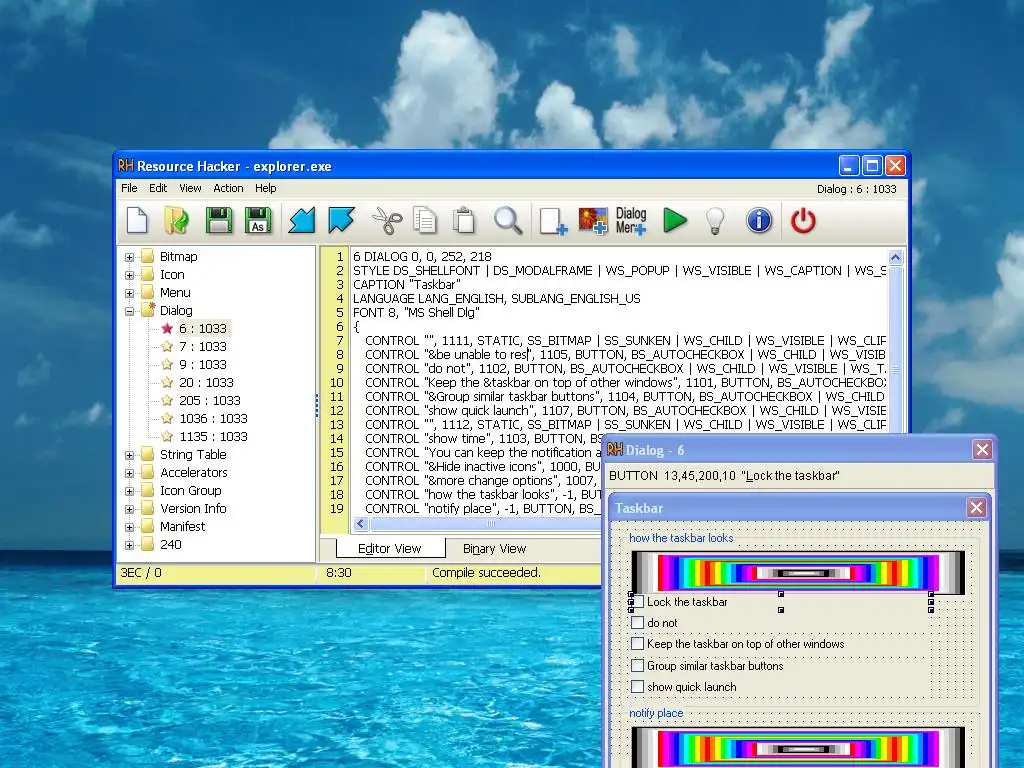Open Find with the magnifier icon
The image size is (1024, 768).
(507, 220)
